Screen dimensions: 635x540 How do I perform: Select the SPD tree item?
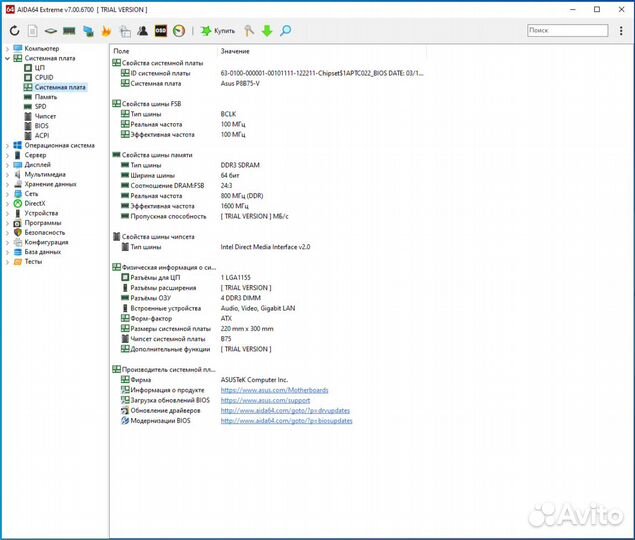40,106
